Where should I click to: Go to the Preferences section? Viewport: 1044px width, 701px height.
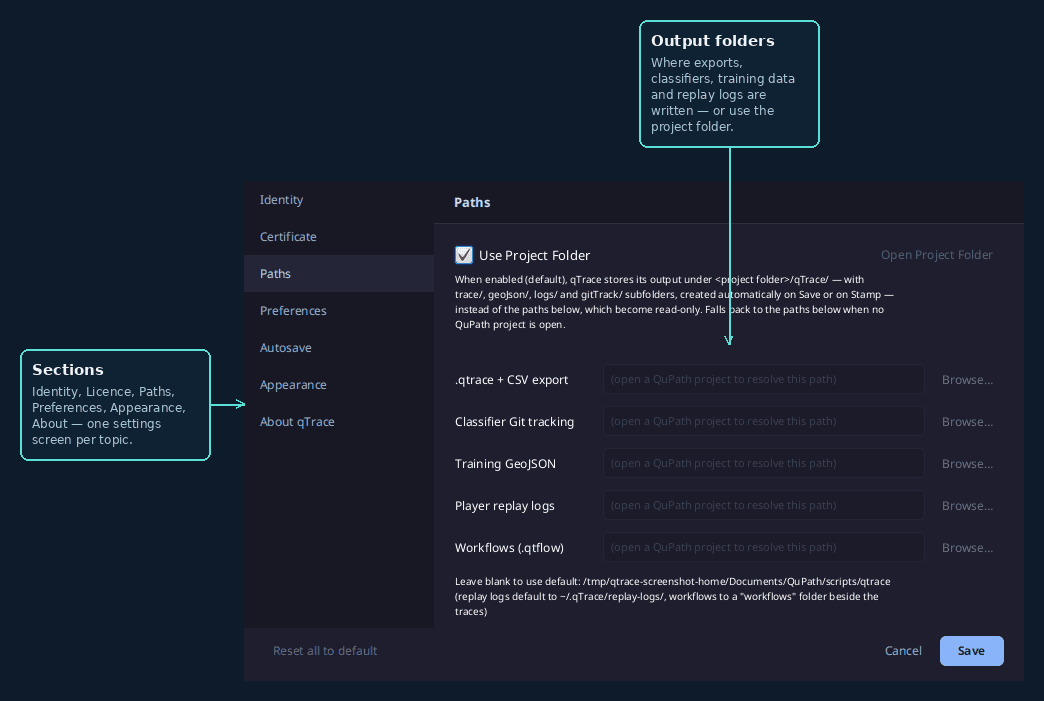(x=339, y=310)
